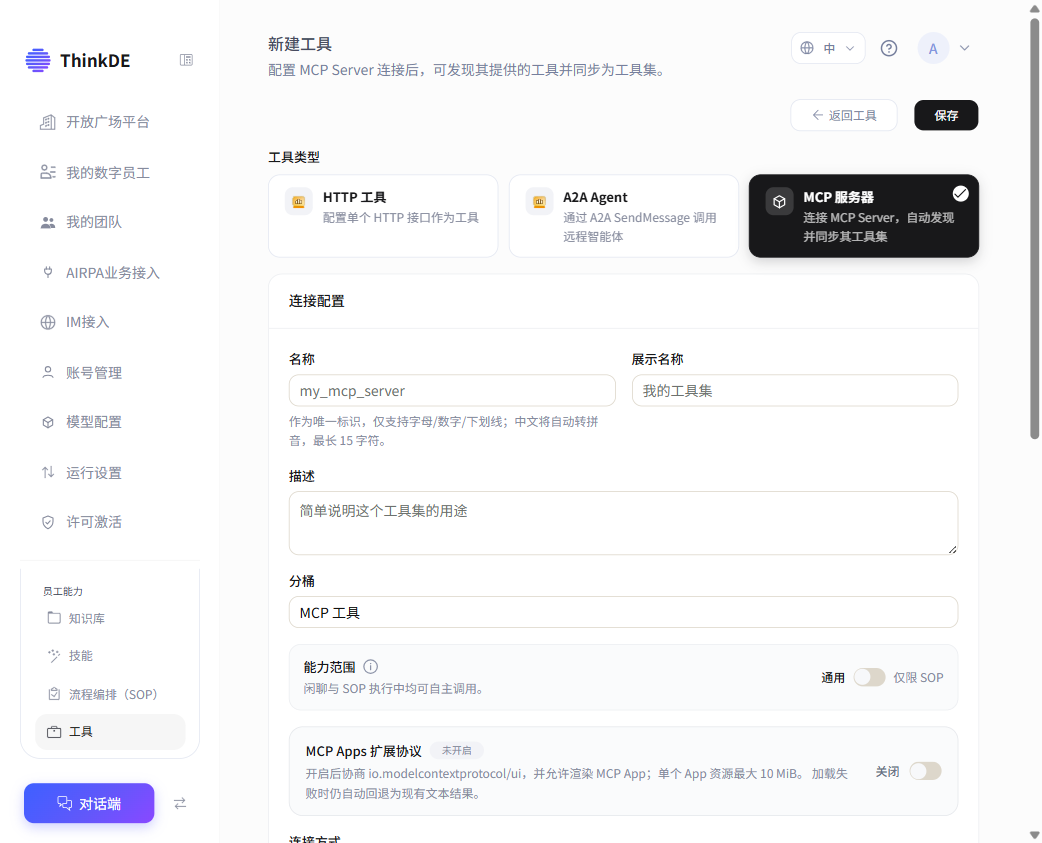Image resolution: width=1042 pixels, height=843 pixels.
Task: Expand the account menu chevron
Action: click(x=964, y=48)
